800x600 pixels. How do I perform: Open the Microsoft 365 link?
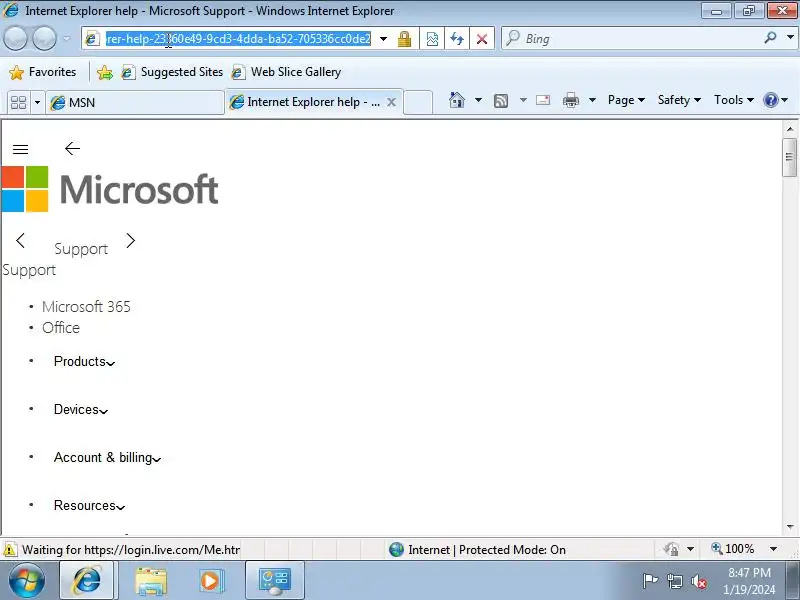(86, 307)
